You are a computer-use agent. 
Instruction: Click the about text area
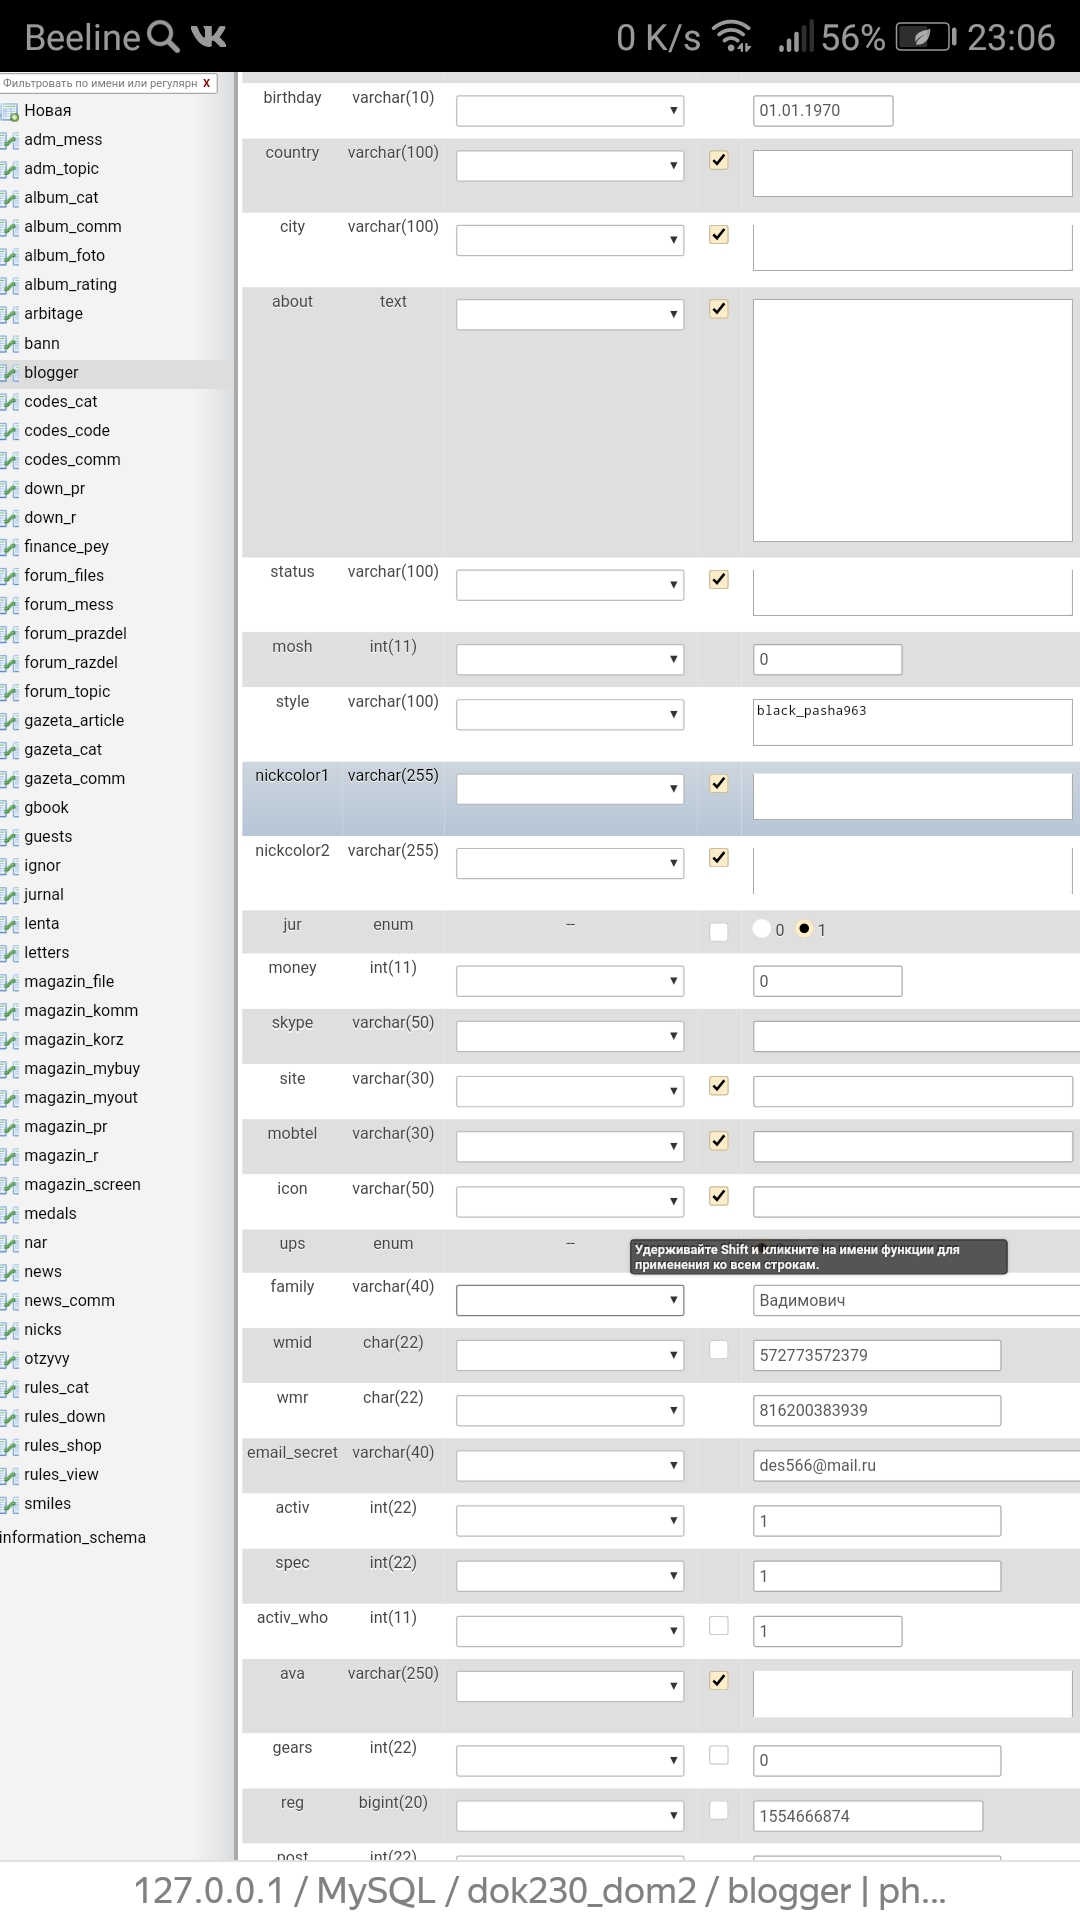(912, 420)
